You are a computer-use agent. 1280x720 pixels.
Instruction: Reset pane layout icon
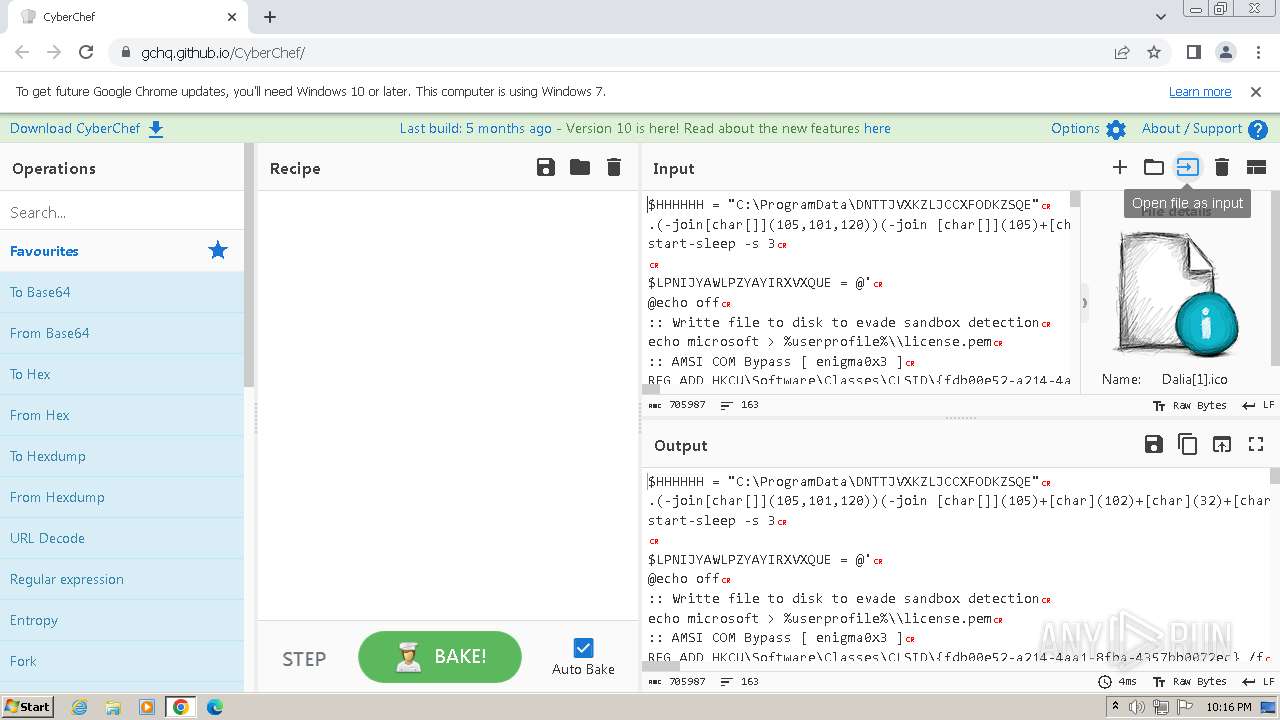pos(1256,167)
